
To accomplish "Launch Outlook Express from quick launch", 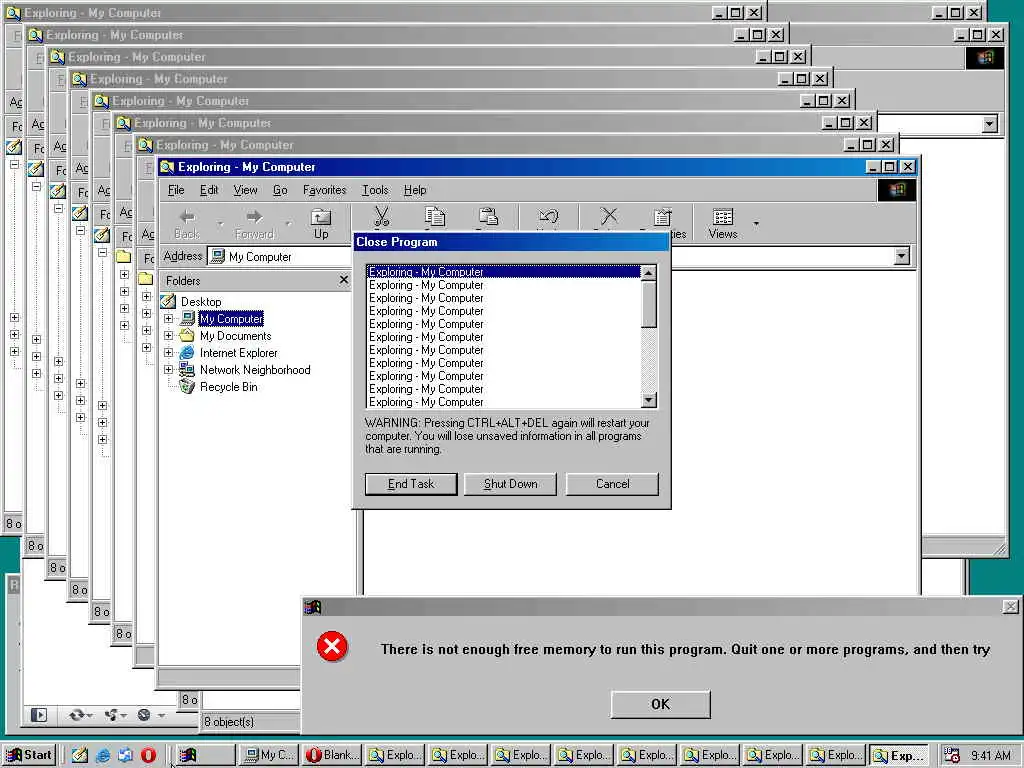I will 125,755.
